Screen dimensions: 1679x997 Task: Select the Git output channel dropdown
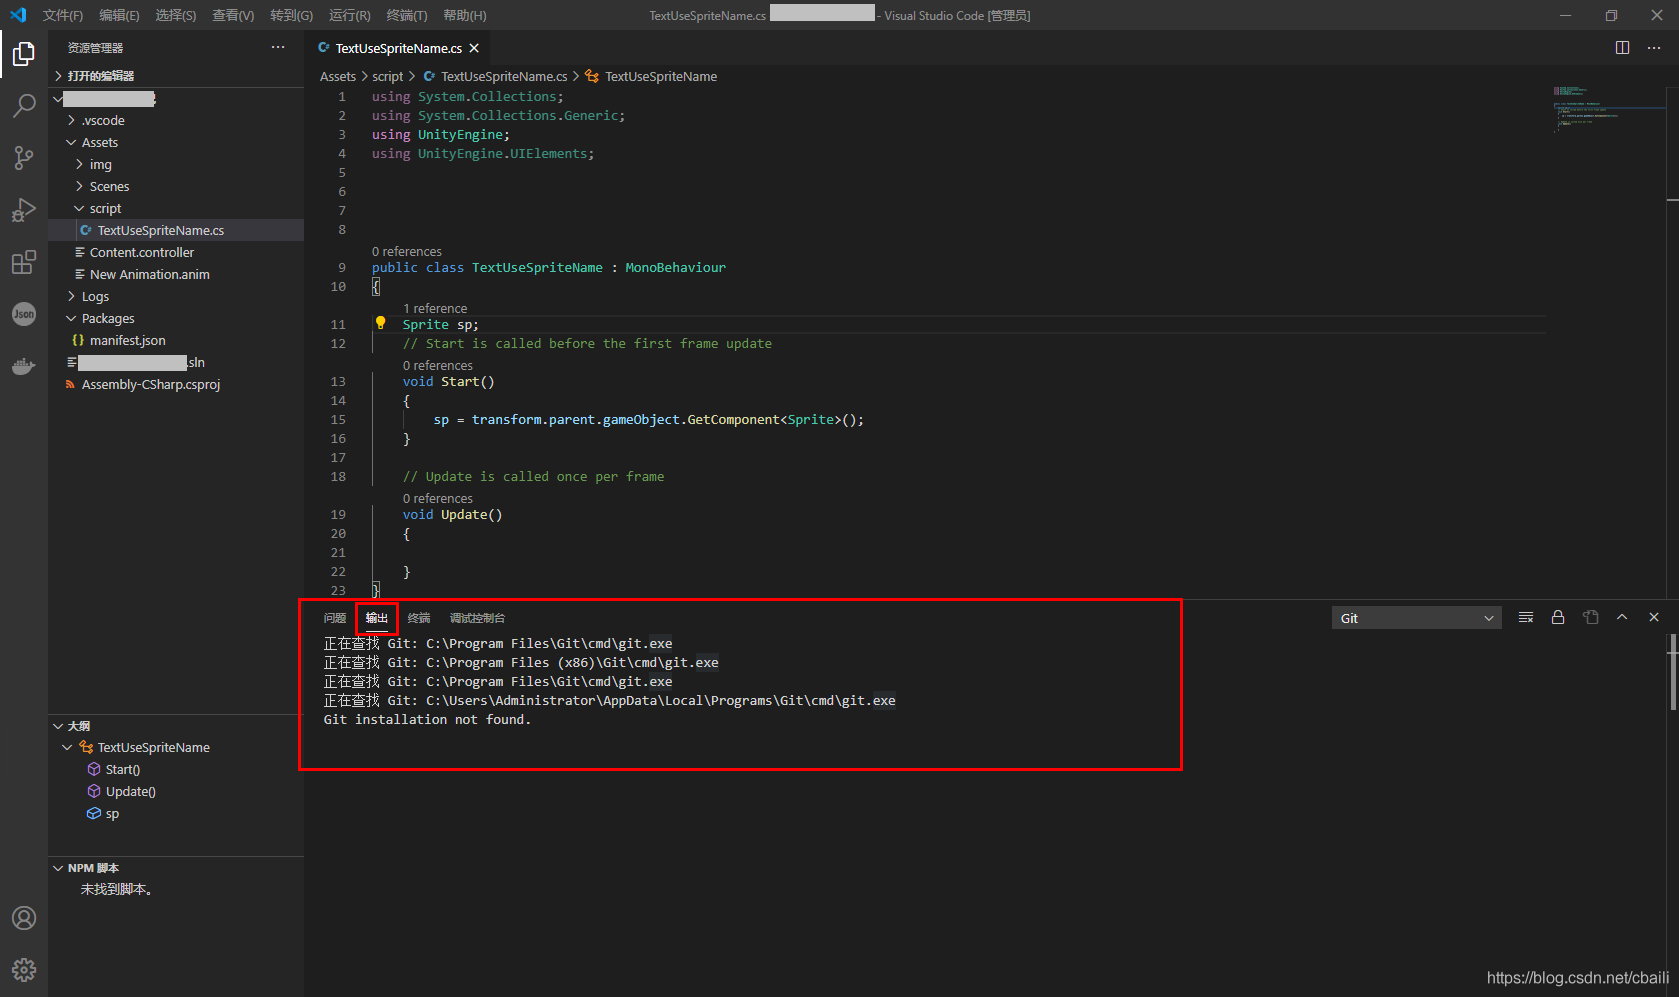click(1416, 618)
